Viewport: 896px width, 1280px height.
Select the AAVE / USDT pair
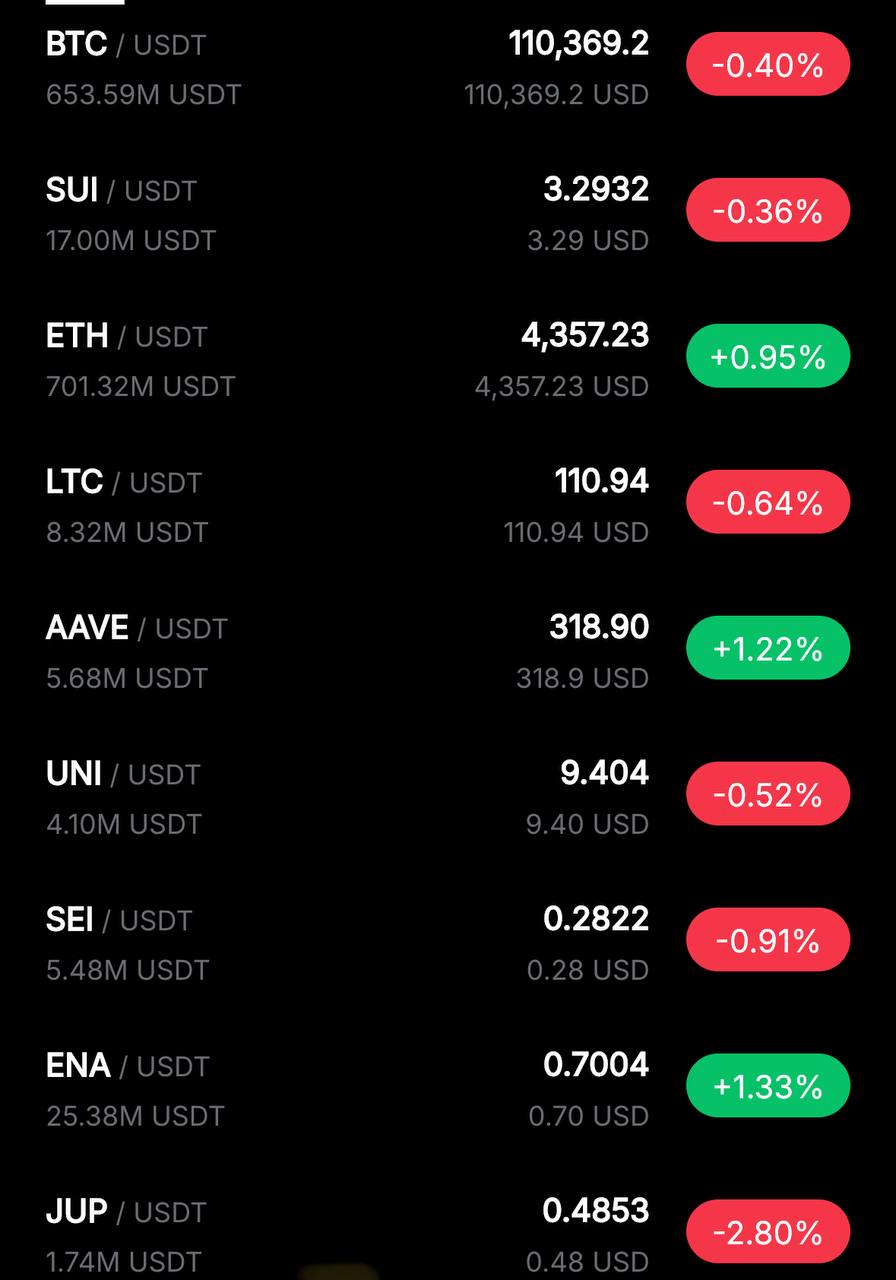448,652
